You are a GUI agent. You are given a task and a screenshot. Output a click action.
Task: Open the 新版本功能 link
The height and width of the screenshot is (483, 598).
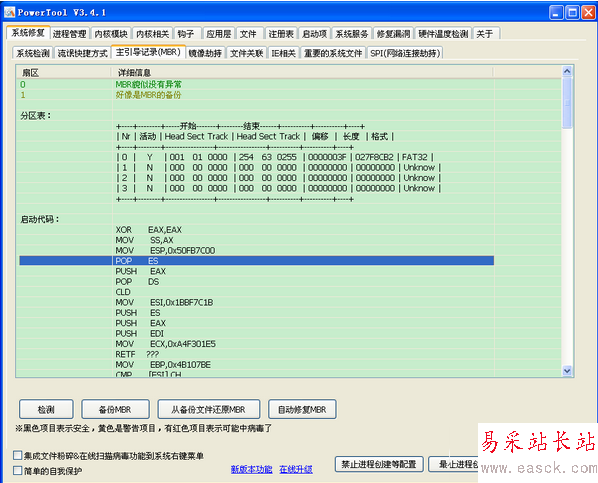tap(251, 469)
